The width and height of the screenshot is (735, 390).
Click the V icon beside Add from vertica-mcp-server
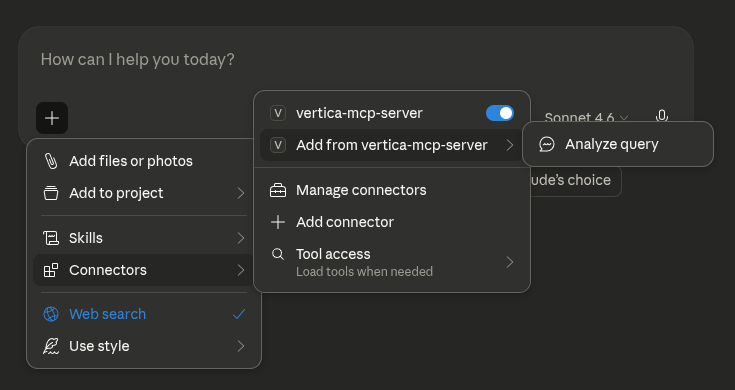pyautogui.click(x=278, y=145)
